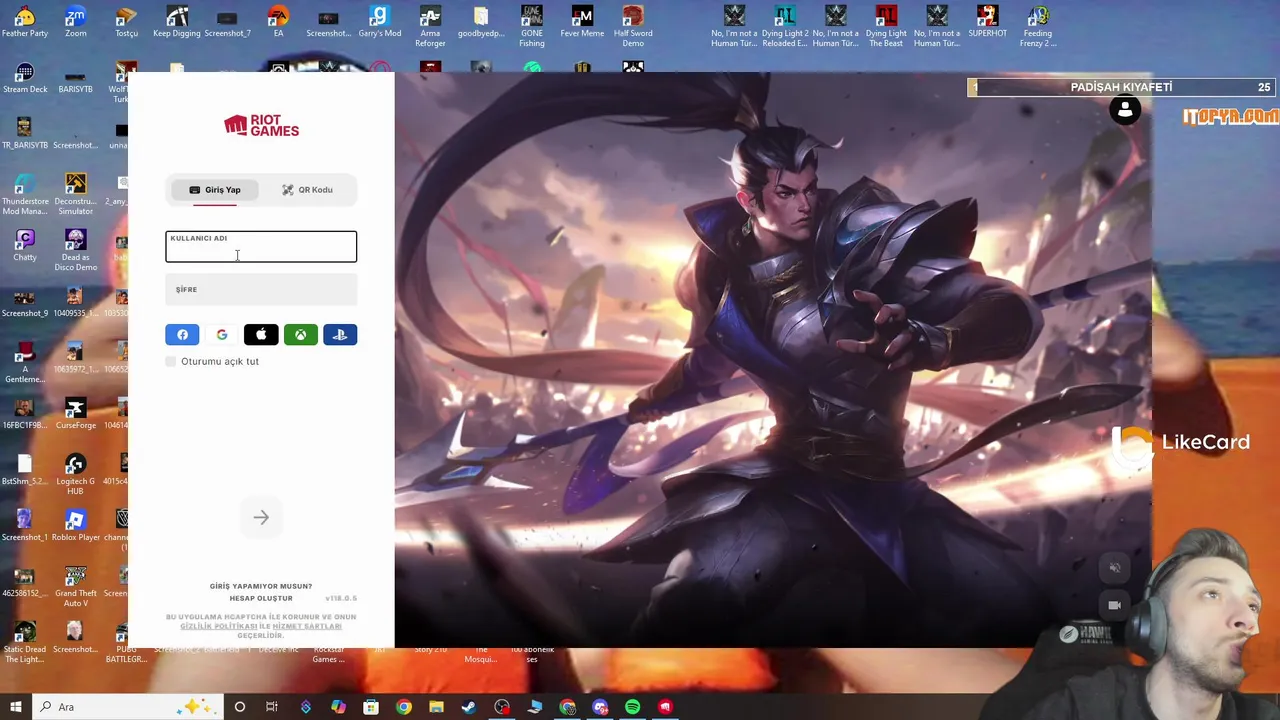Focus the 'Şifre' password field
This screenshot has height=720, width=1280.
(x=261, y=290)
